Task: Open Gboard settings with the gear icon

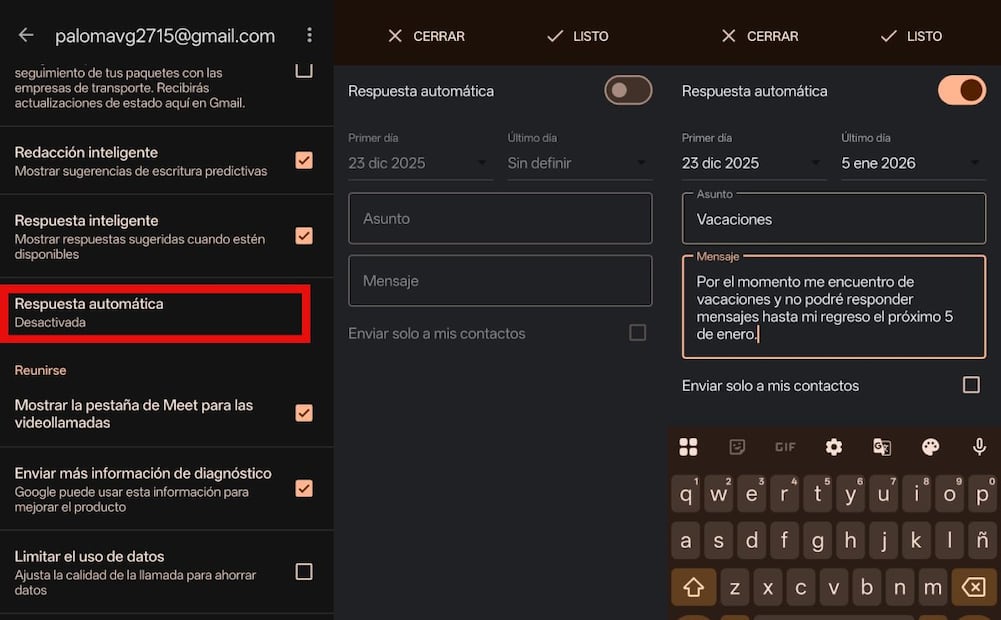Action: point(833,447)
